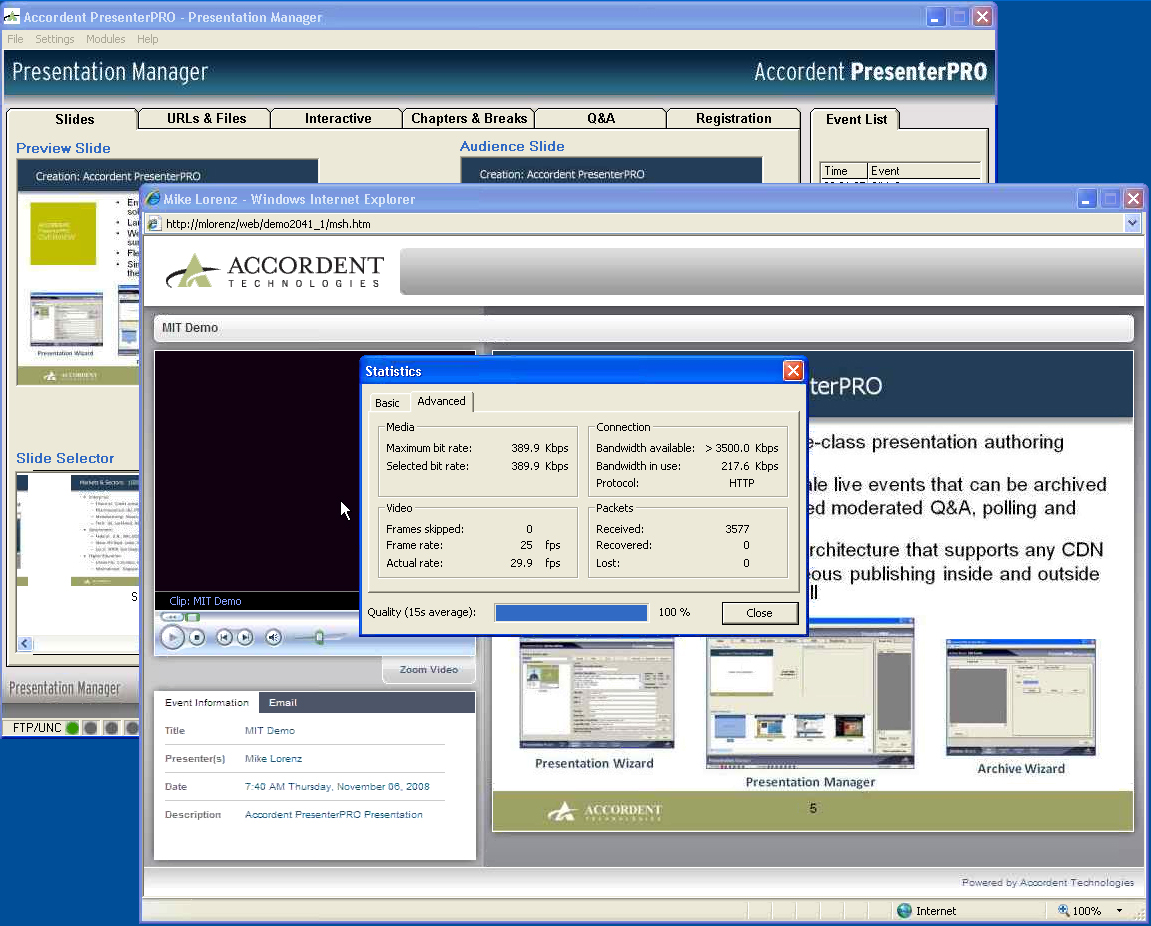The width and height of the screenshot is (1151, 926).
Task: Minimize the Presentation Manager window
Action: [934, 17]
